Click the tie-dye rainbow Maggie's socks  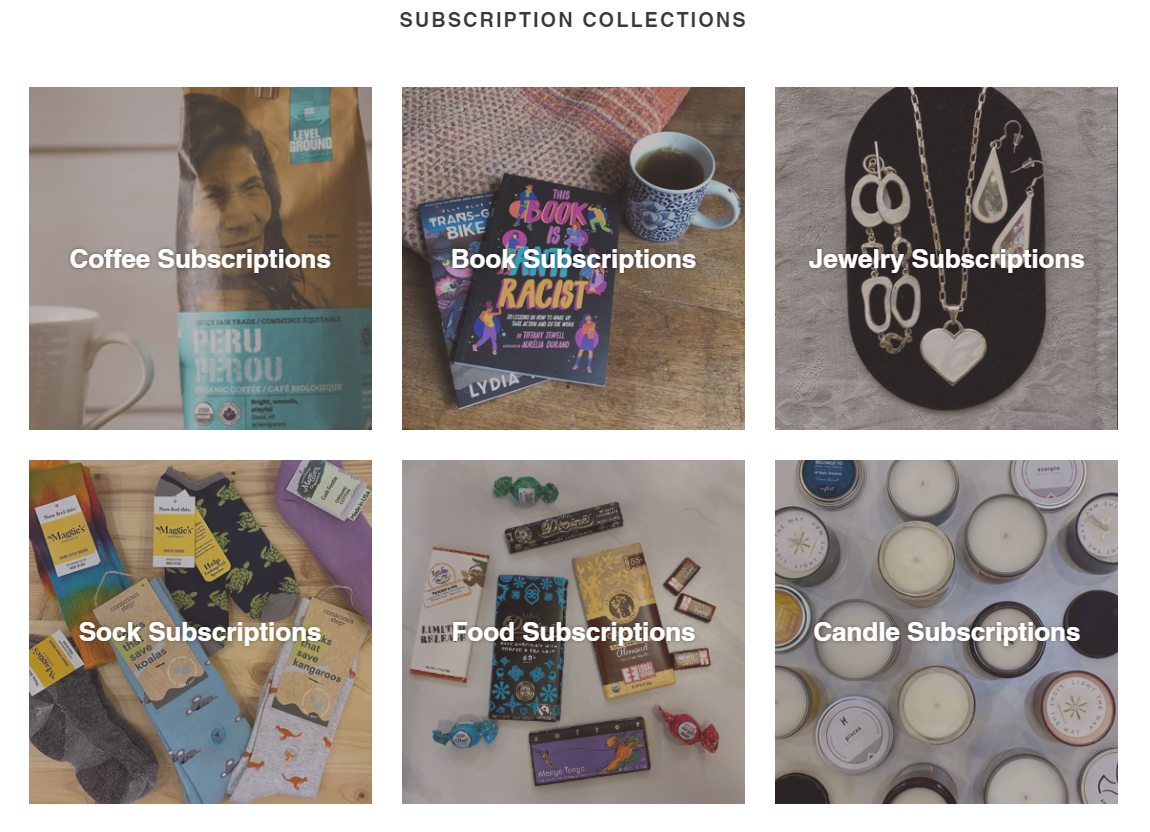point(65,558)
